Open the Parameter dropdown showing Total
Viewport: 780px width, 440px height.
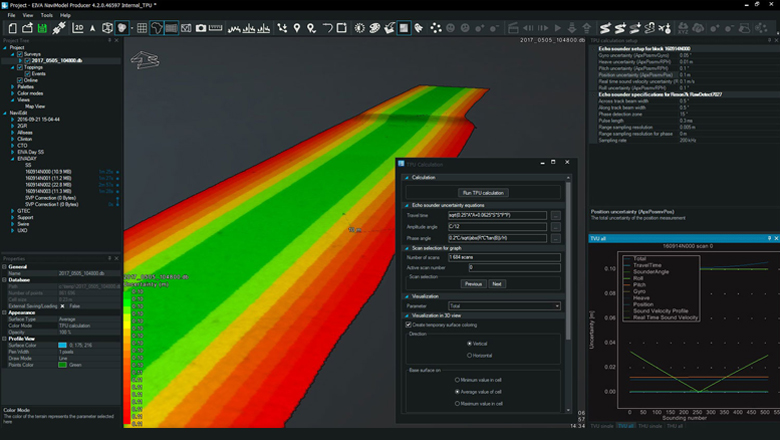[503, 306]
